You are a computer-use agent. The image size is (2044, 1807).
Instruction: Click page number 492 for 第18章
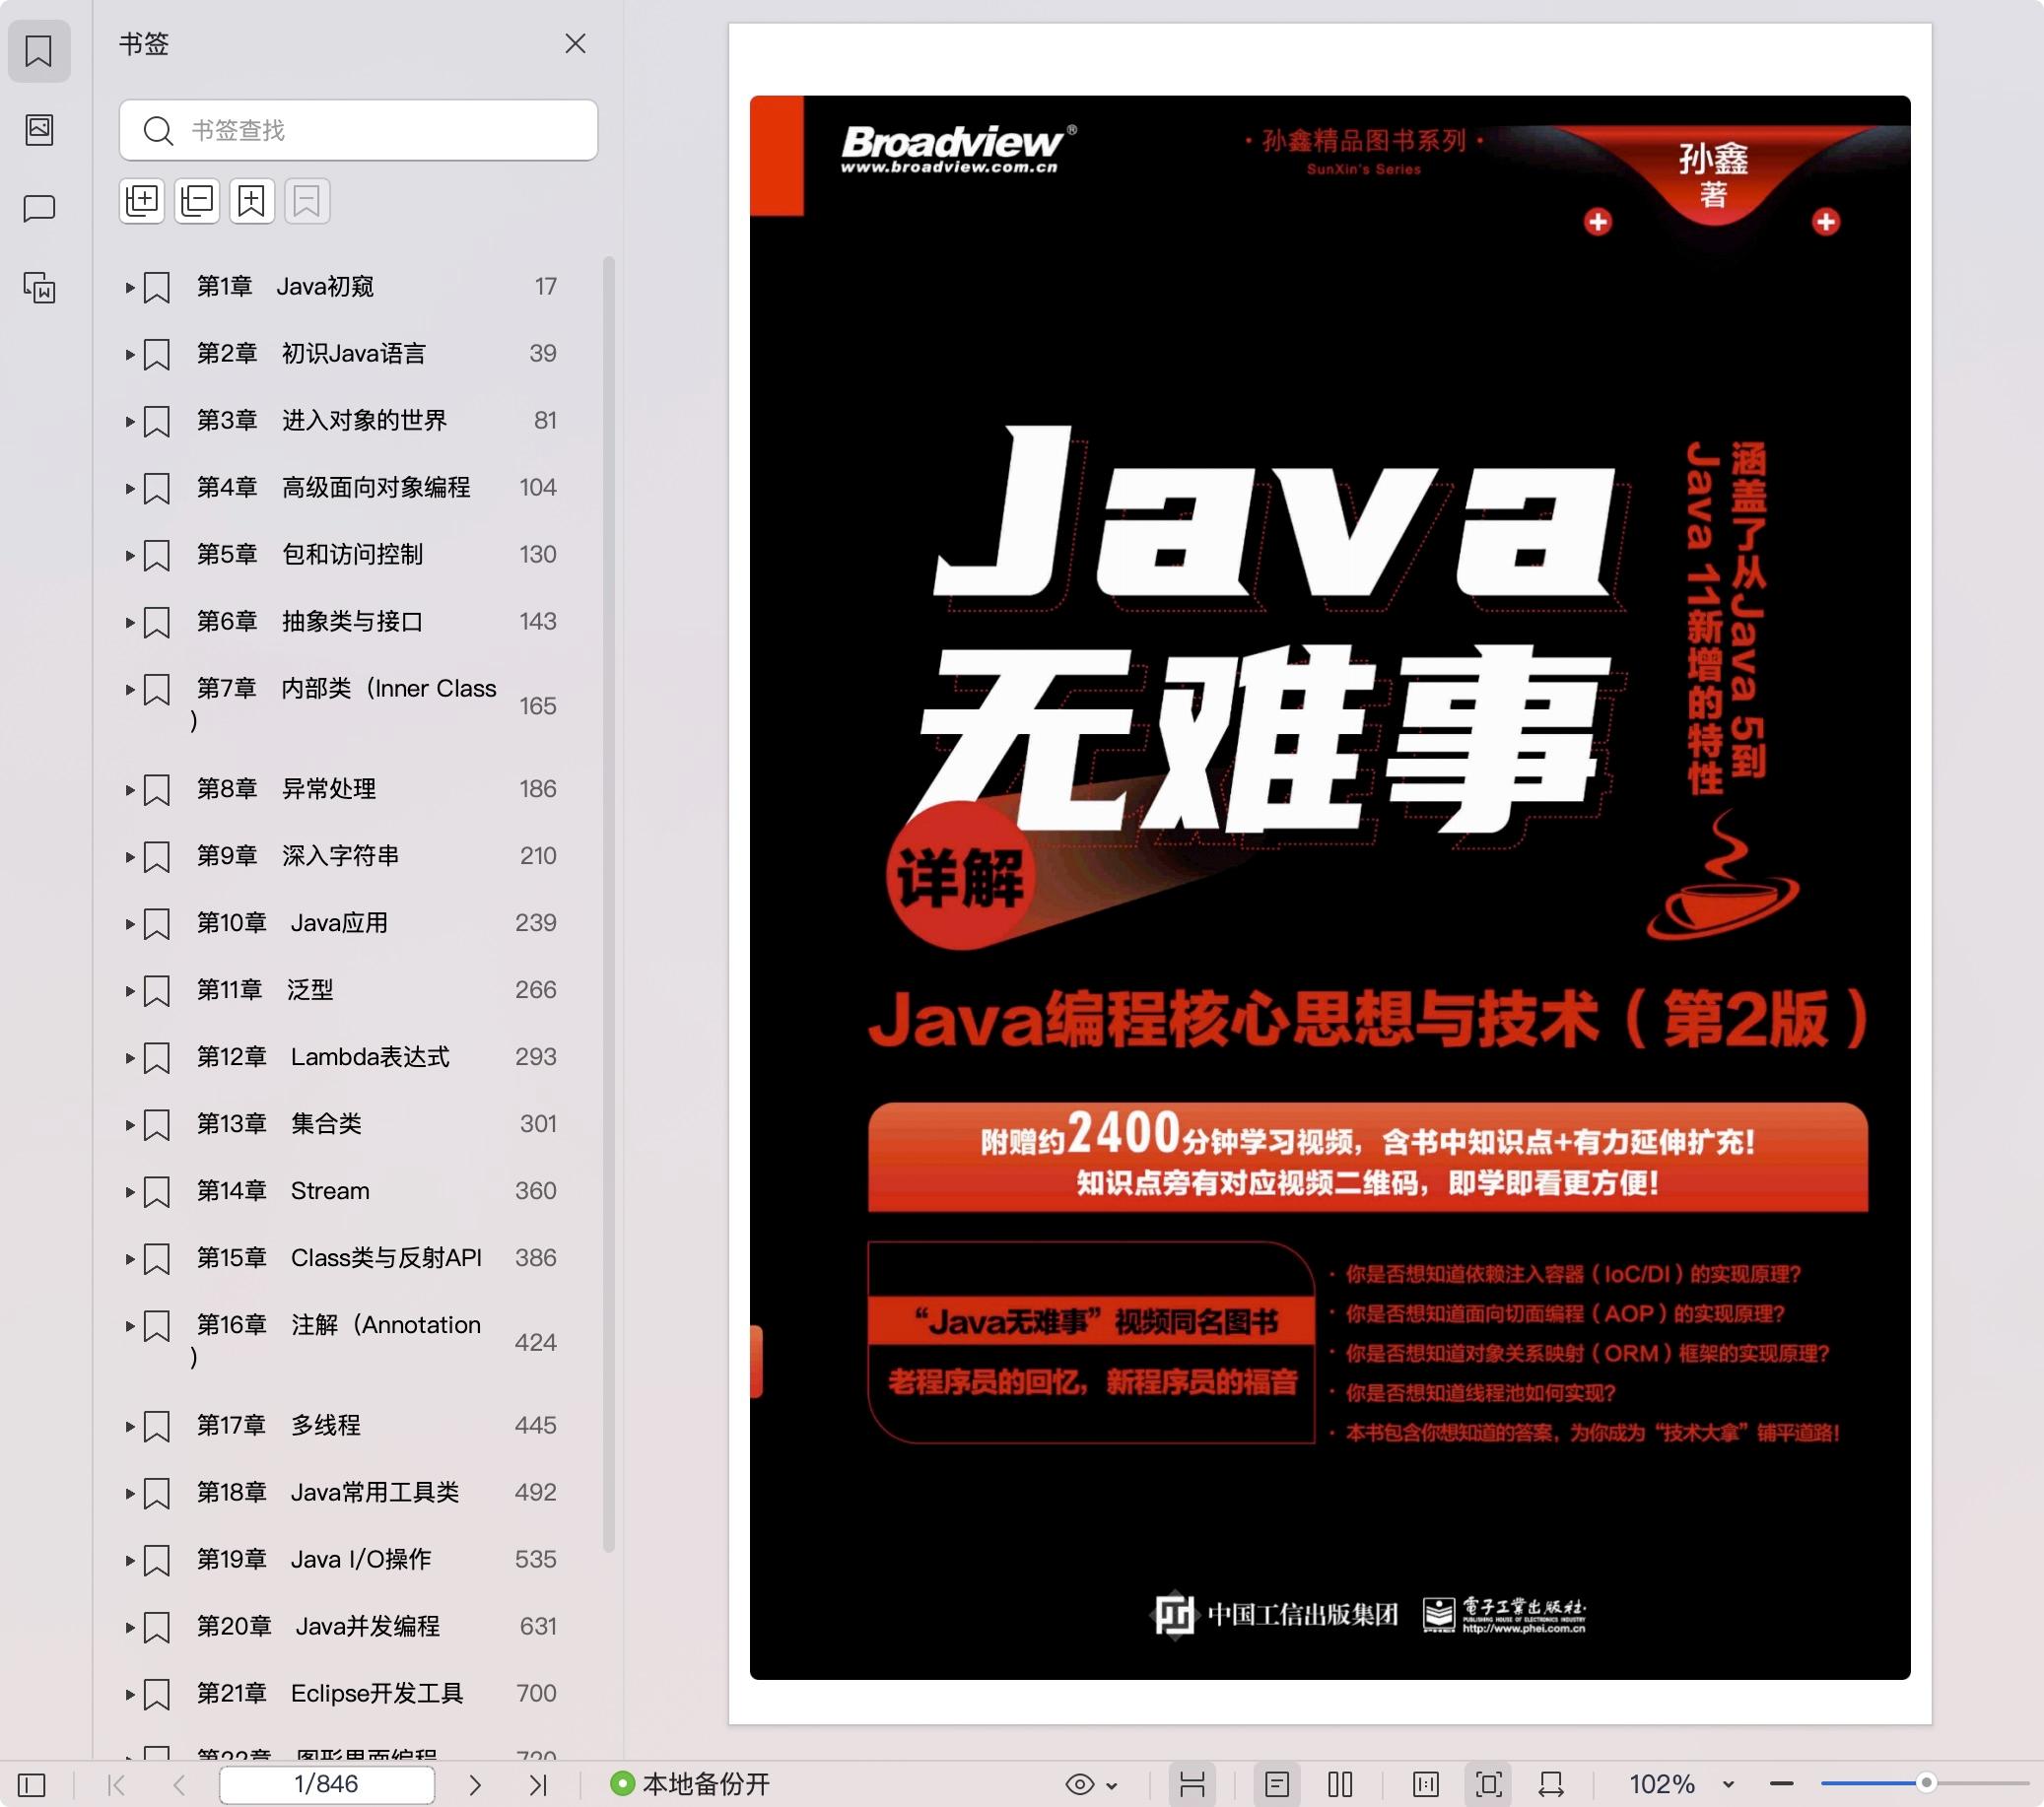(536, 1492)
